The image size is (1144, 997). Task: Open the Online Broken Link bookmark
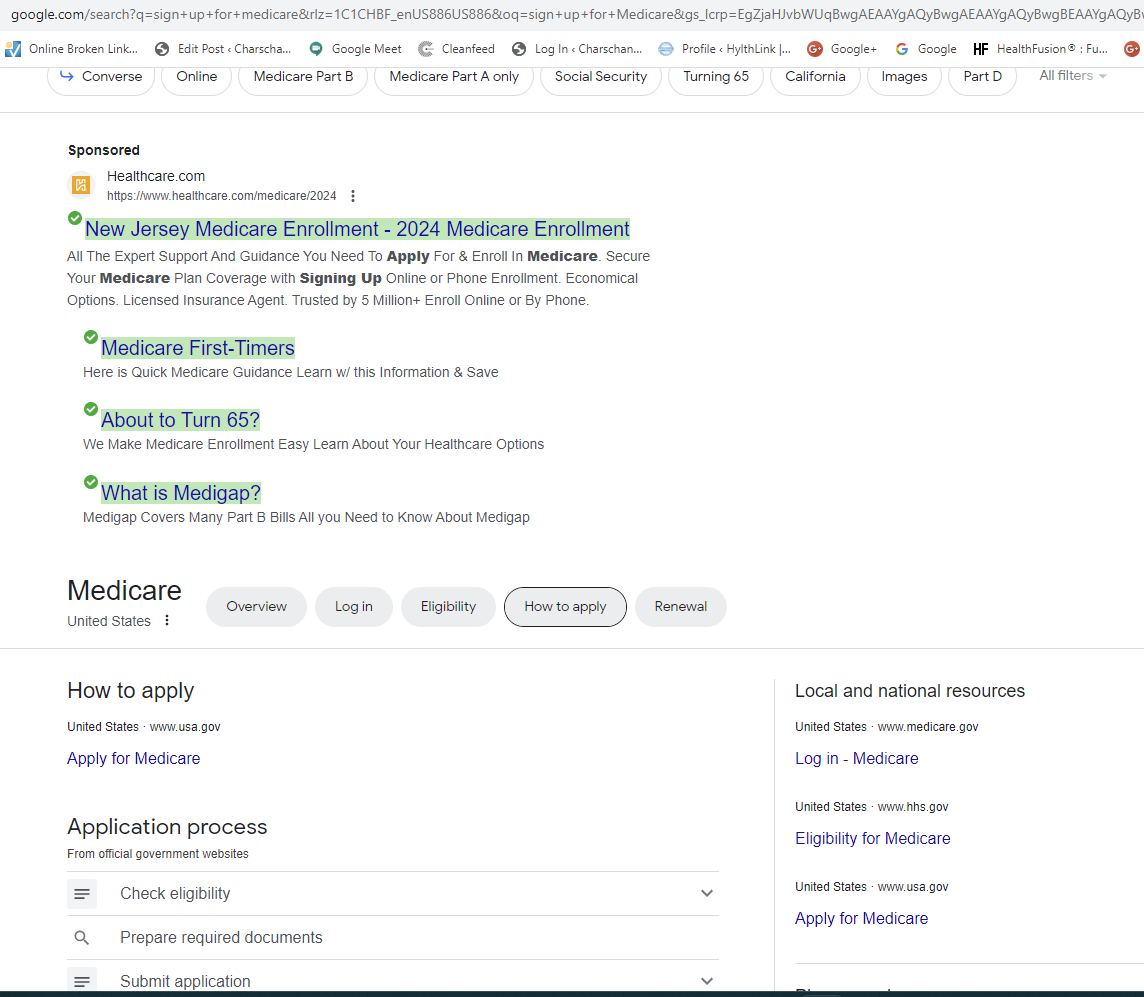click(x=72, y=49)
